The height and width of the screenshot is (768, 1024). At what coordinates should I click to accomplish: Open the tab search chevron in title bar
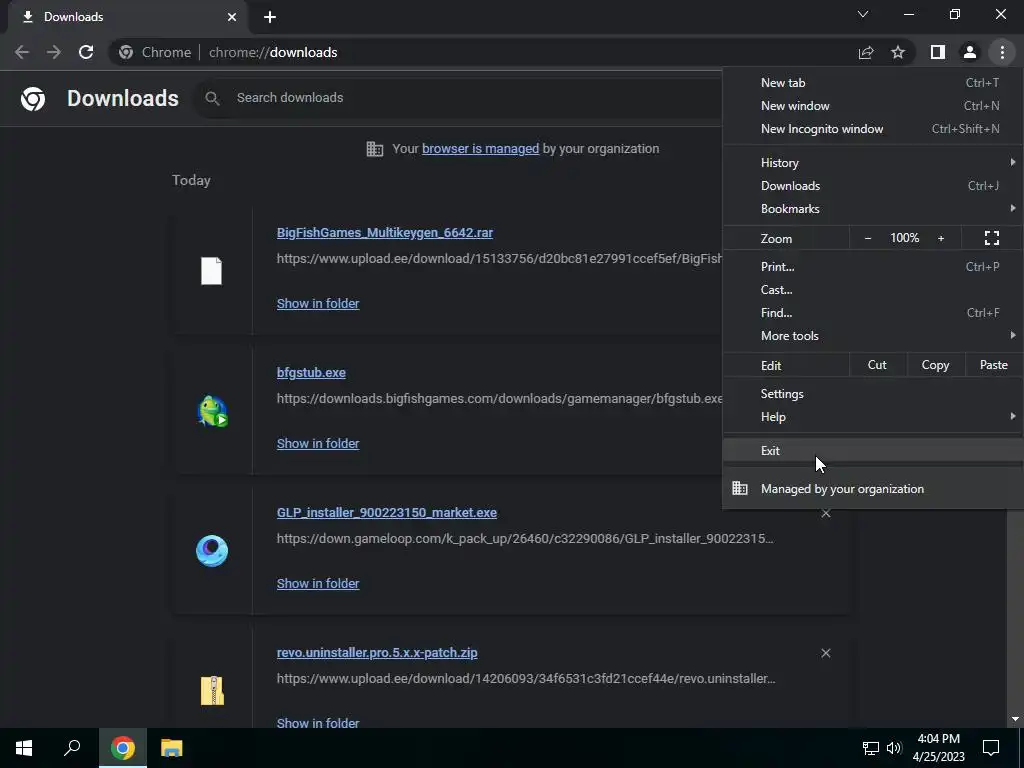coord(863,14)
